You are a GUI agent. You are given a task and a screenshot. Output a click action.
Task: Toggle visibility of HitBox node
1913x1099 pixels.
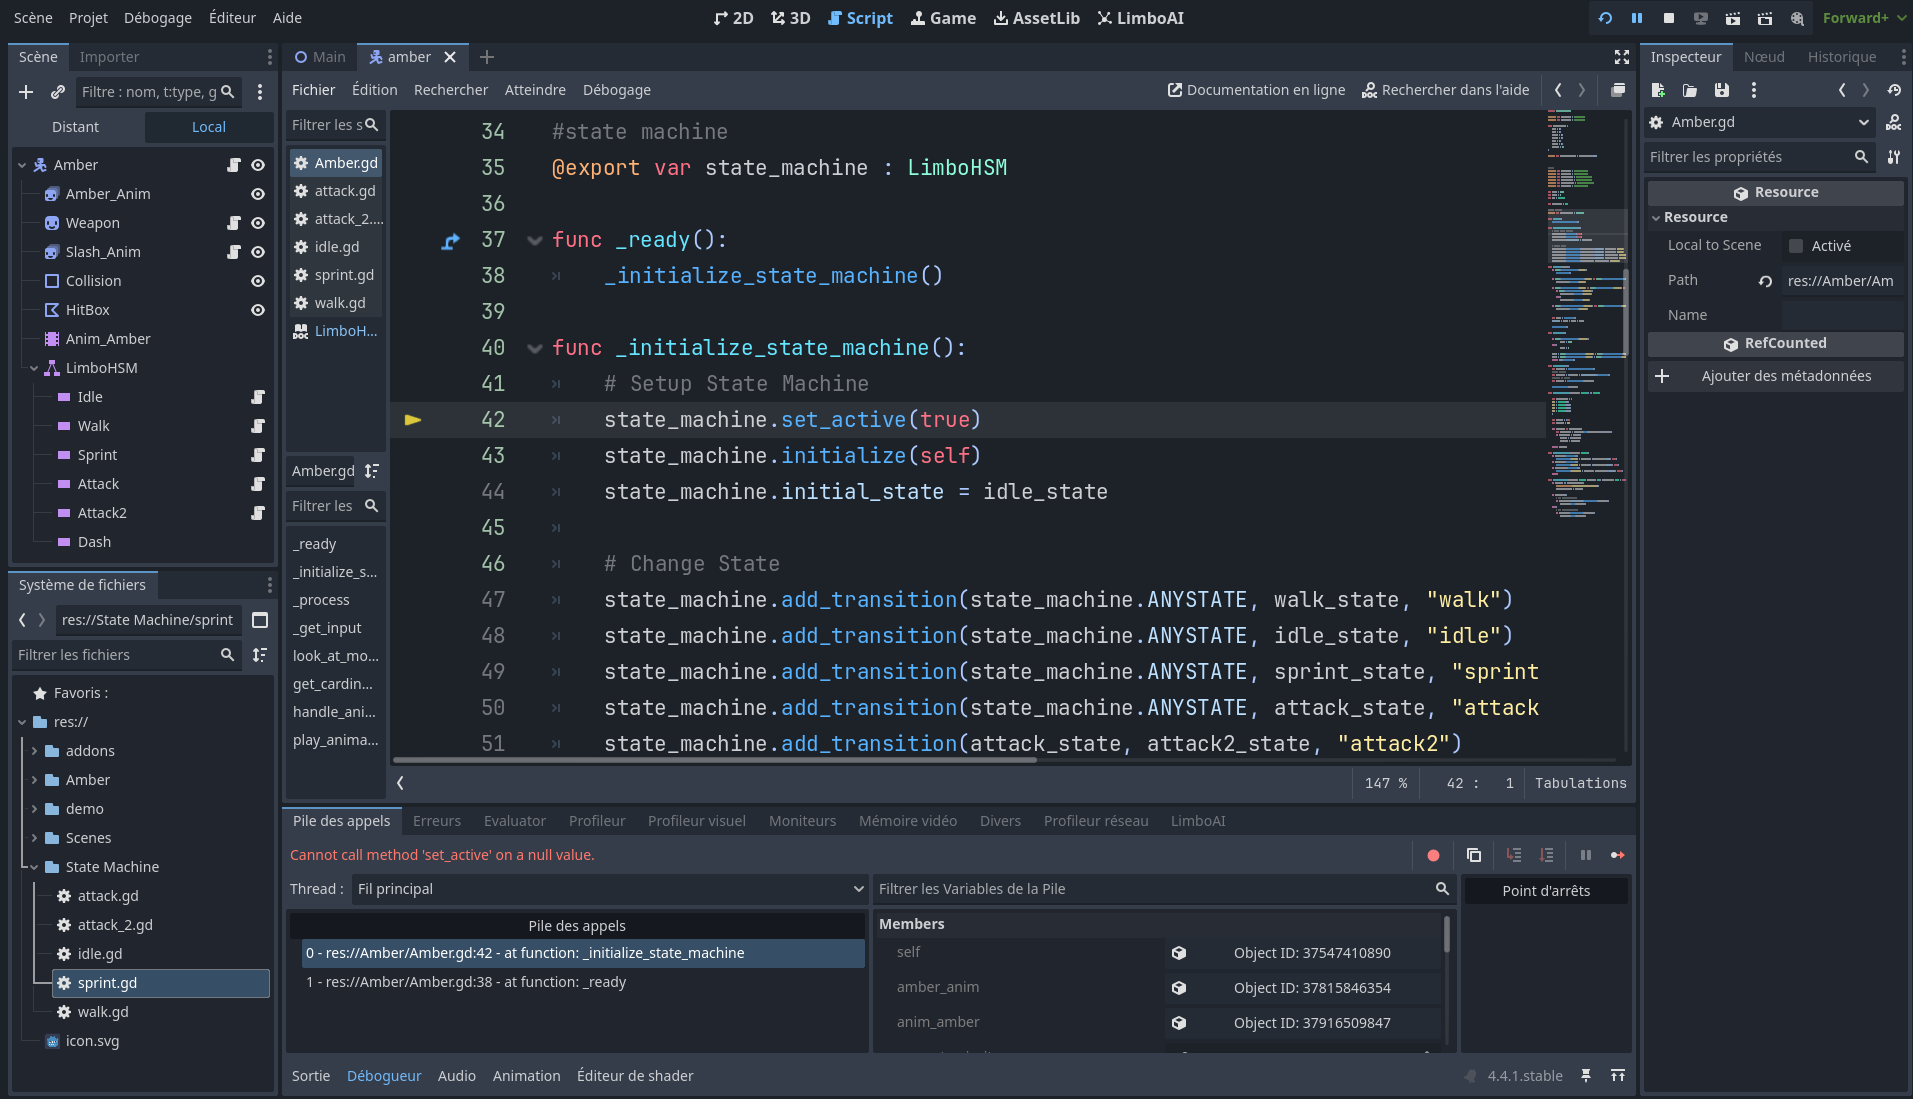coord(258,310)
